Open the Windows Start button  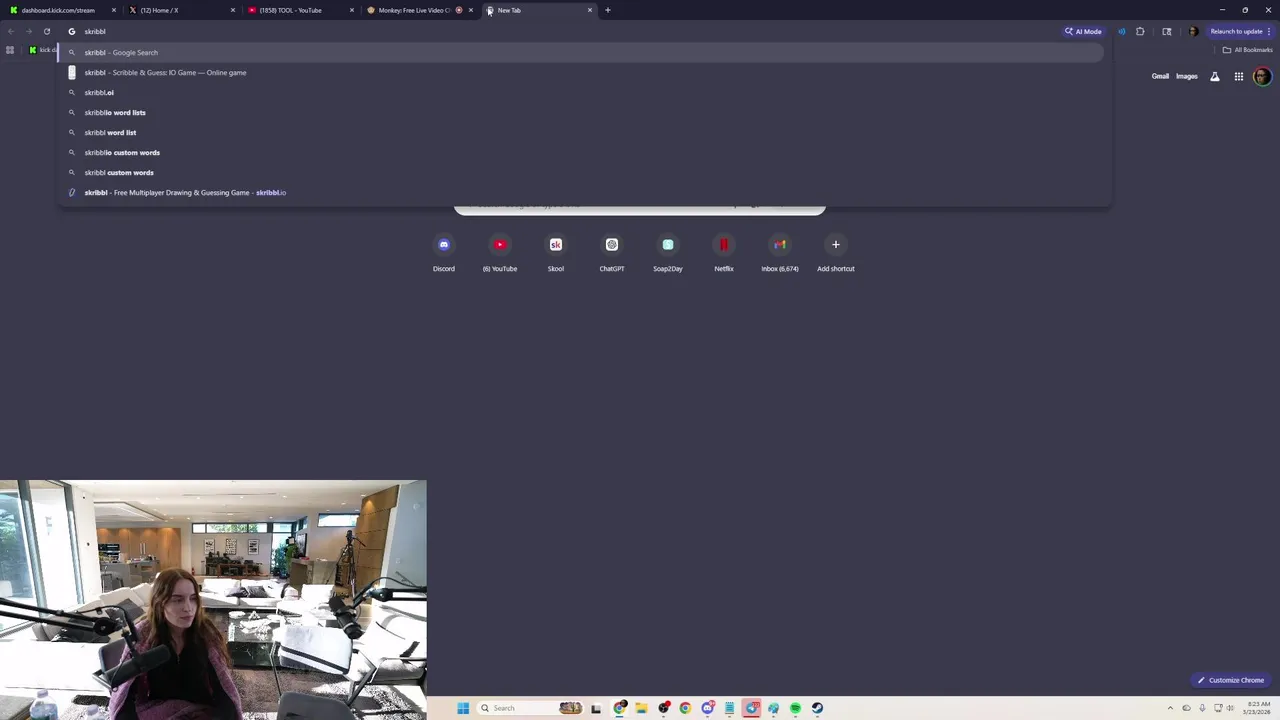pos(463,708)
